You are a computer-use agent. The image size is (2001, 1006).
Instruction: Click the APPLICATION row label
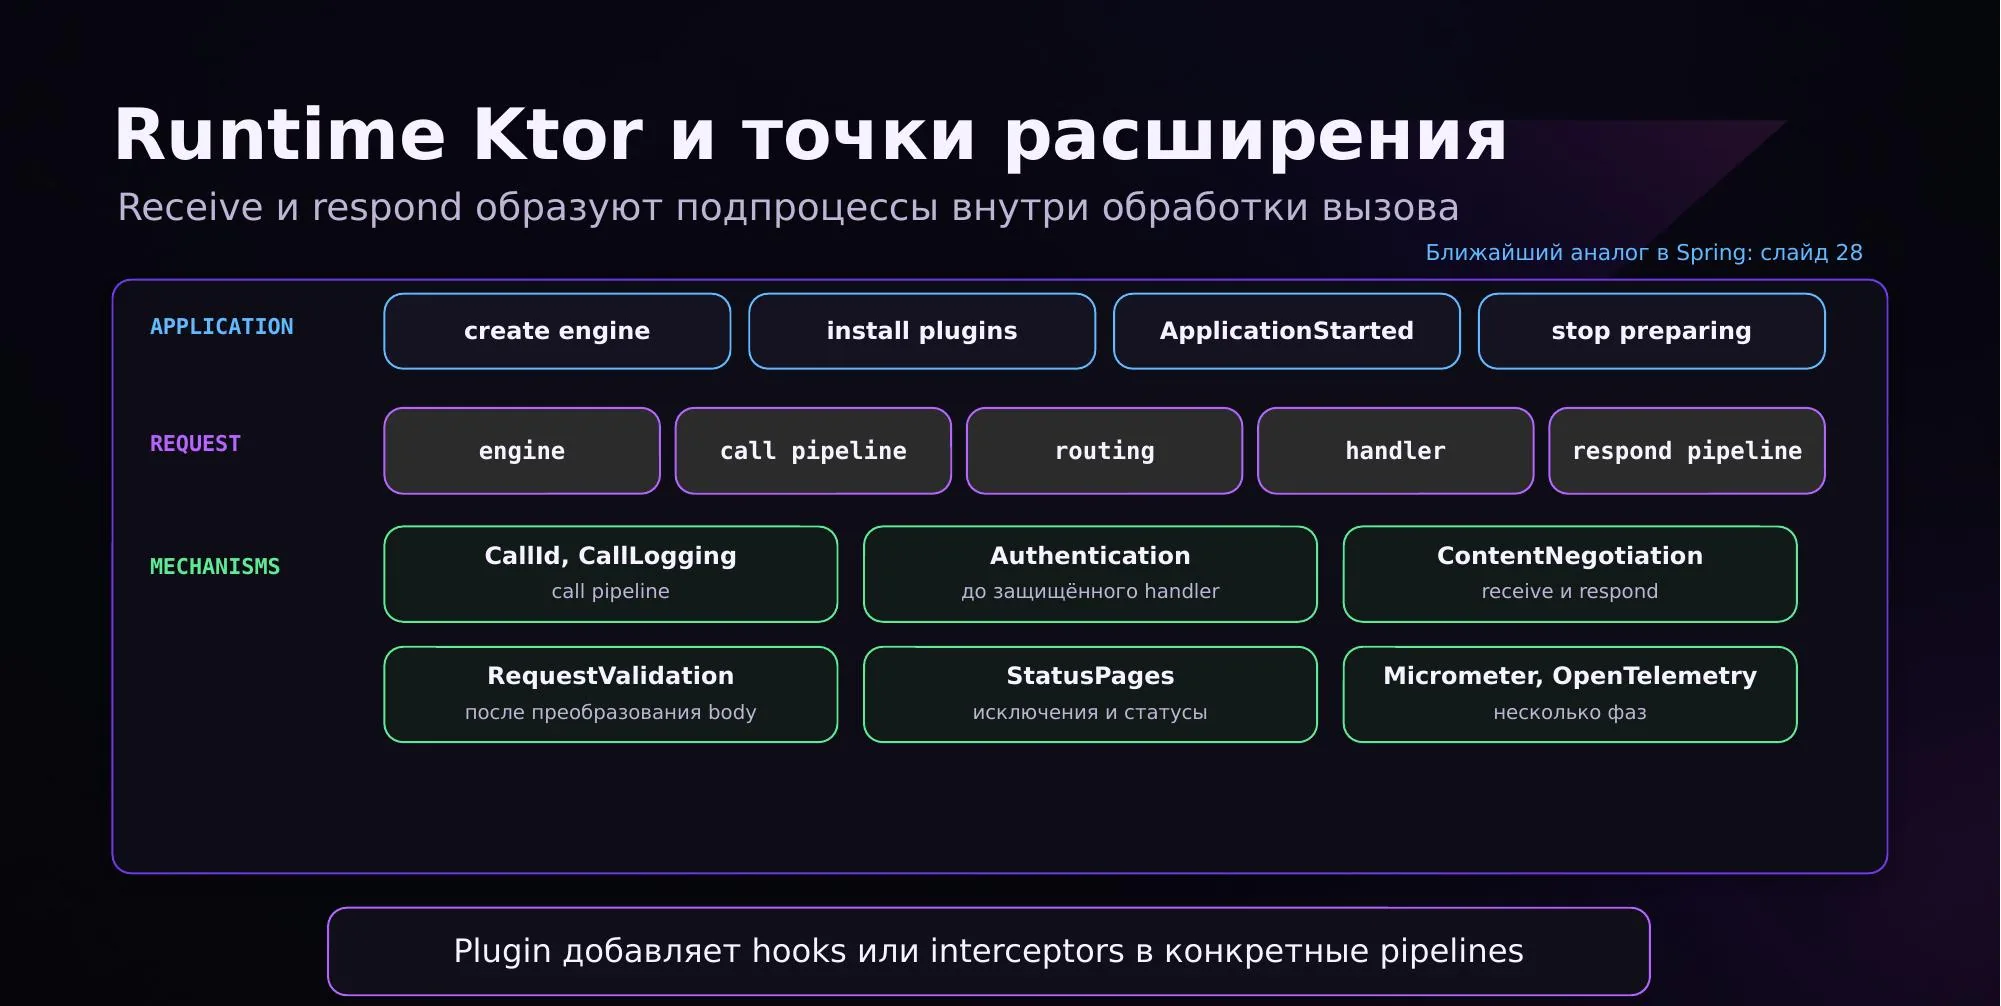click(x=222, y=327)
